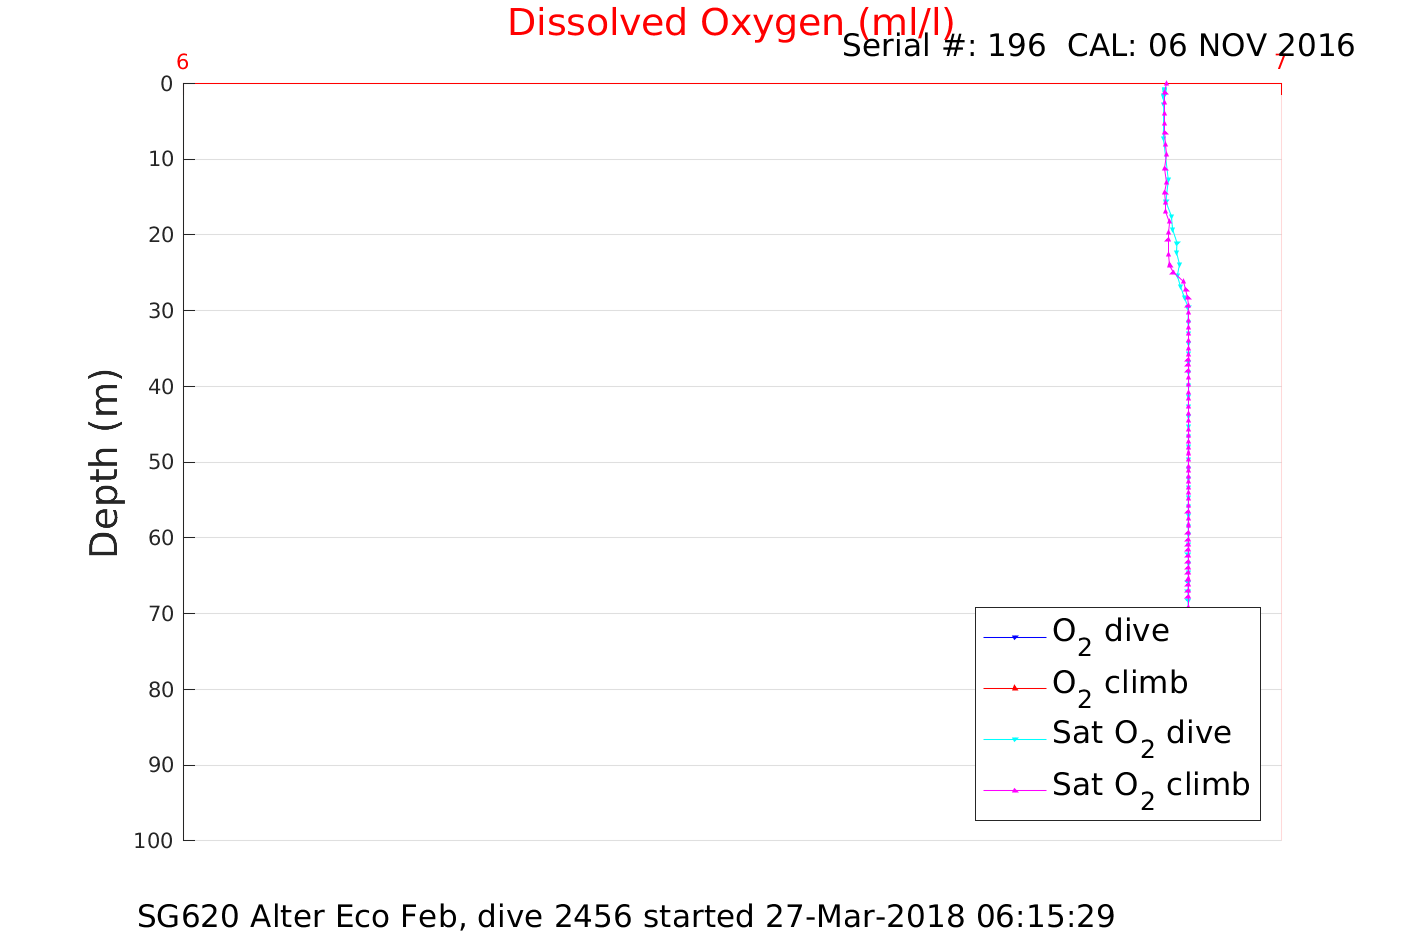
Task: Click the blue O2 dive legend marker
Action: click(x=1014, y=637)
